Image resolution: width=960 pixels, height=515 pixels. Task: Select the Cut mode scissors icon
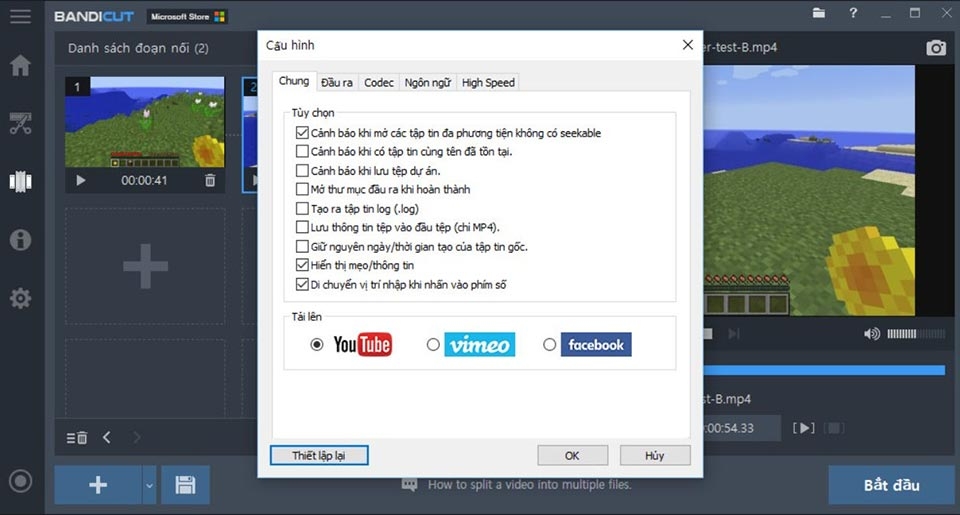click(20, 123)
